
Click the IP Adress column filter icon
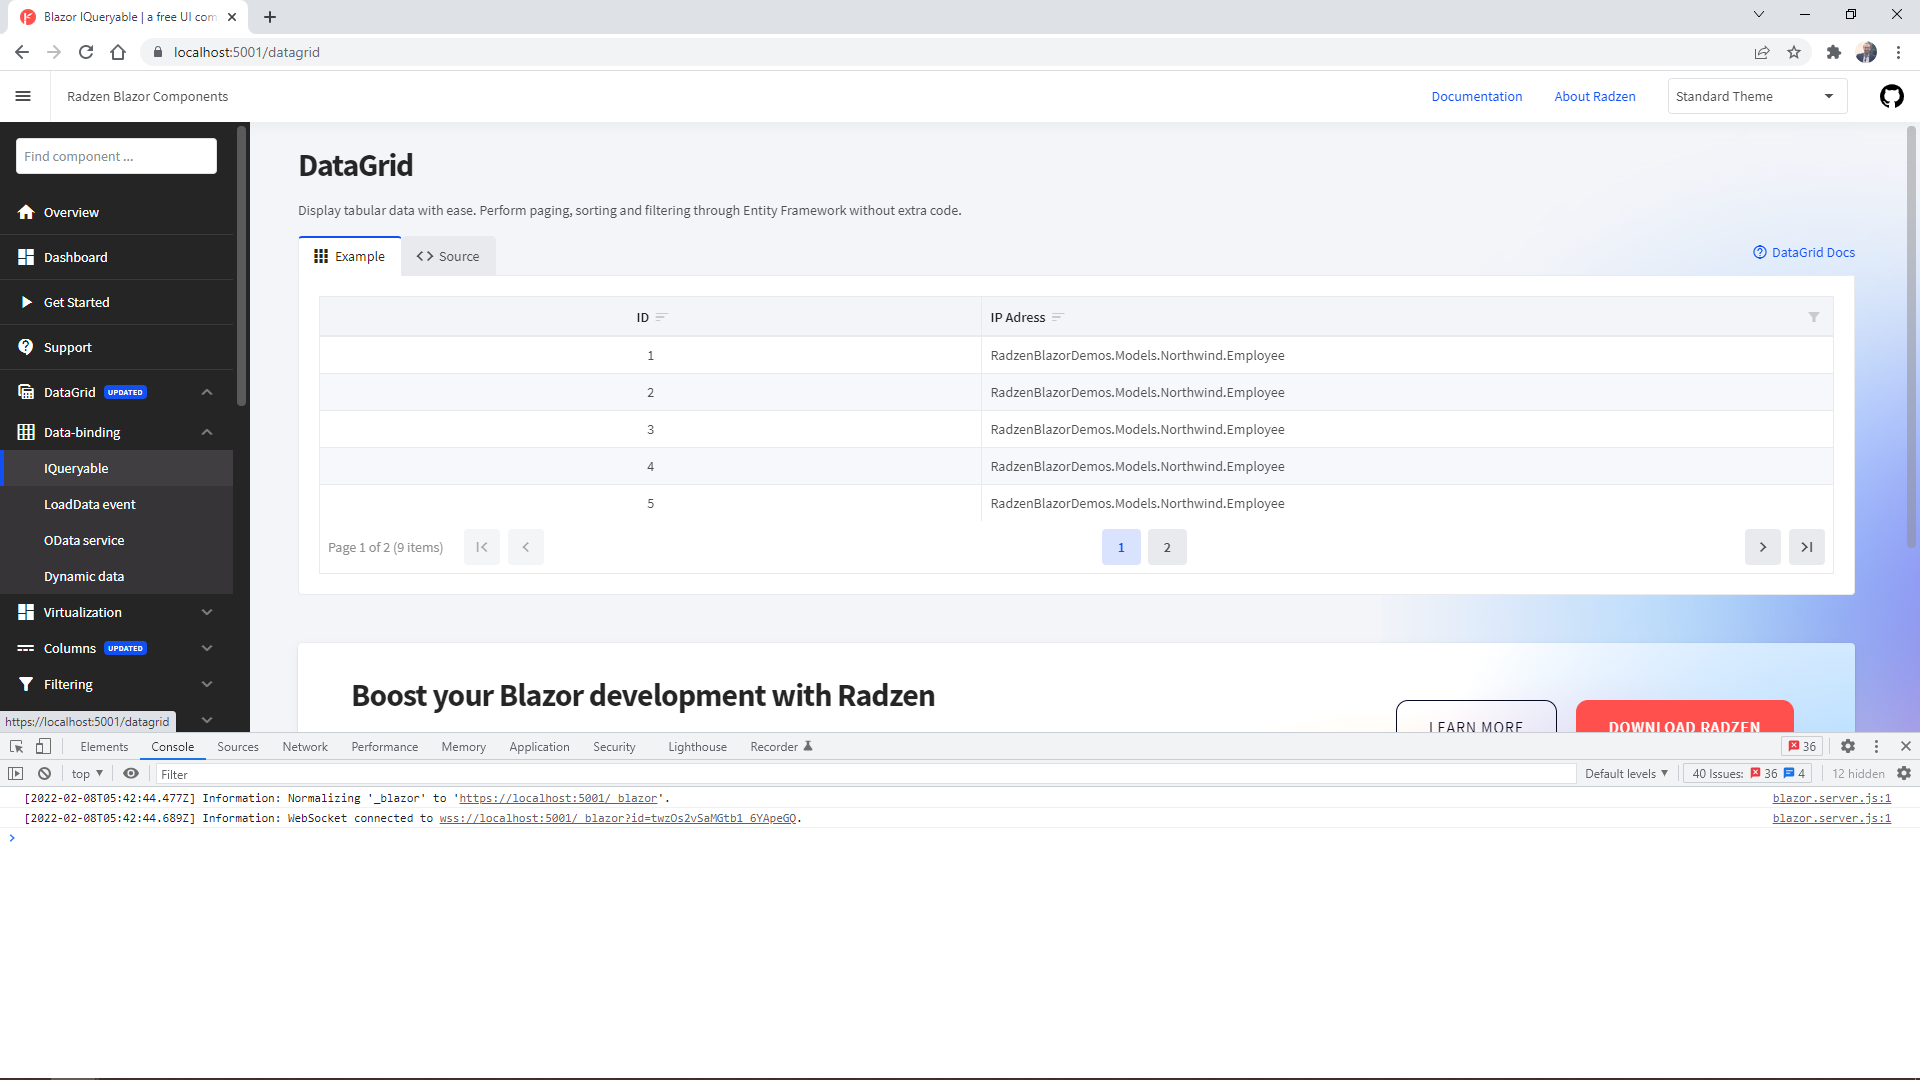pos(1813,317)
